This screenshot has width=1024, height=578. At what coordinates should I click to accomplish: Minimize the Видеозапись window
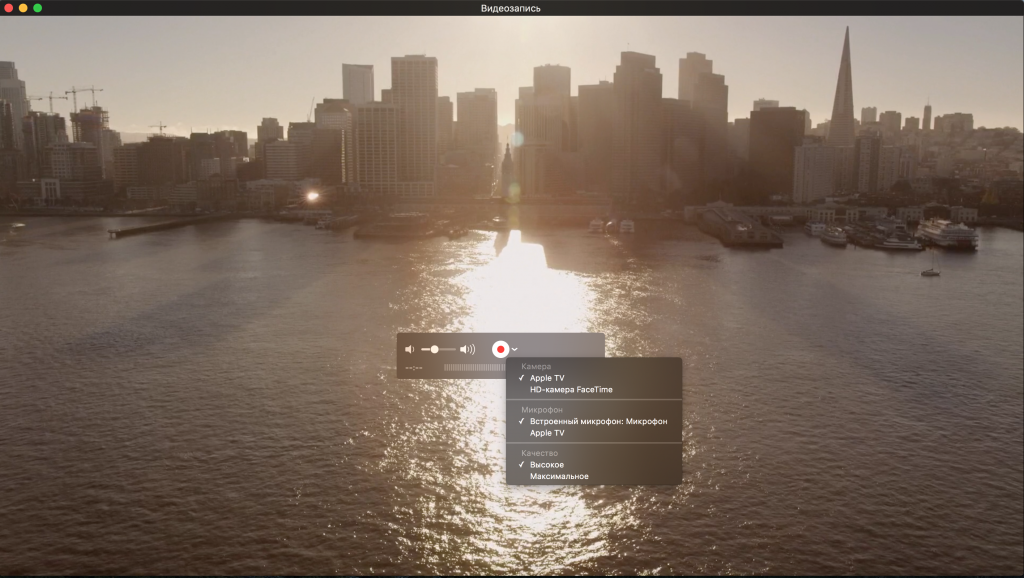click(x=23, y=8)
